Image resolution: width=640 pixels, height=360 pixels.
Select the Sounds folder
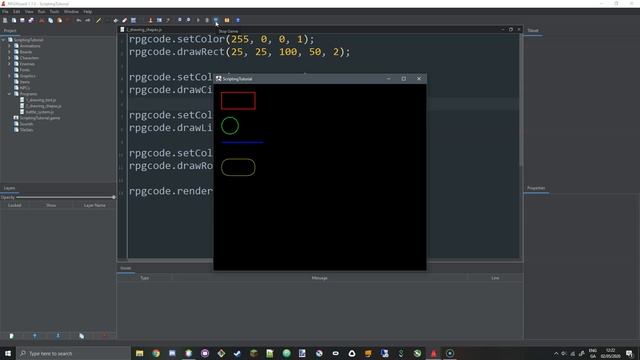[x=24, y=124]
